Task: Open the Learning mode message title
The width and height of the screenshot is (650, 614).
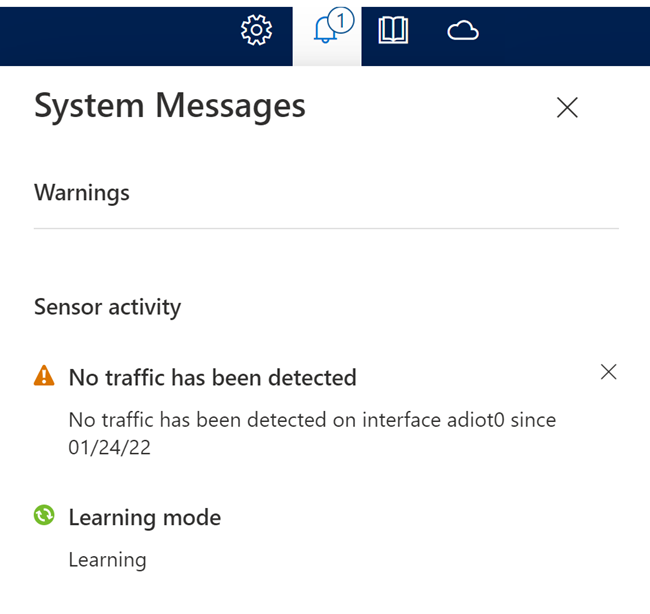Action: pos(145,517)
